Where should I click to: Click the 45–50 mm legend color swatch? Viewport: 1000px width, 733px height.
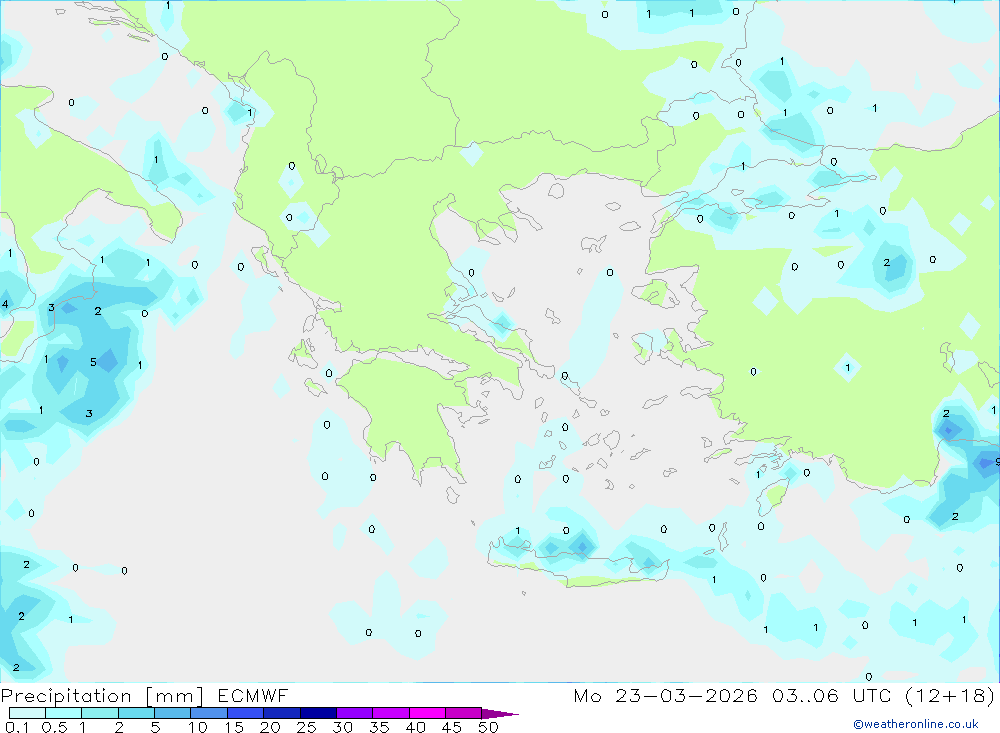coord(464,713)
